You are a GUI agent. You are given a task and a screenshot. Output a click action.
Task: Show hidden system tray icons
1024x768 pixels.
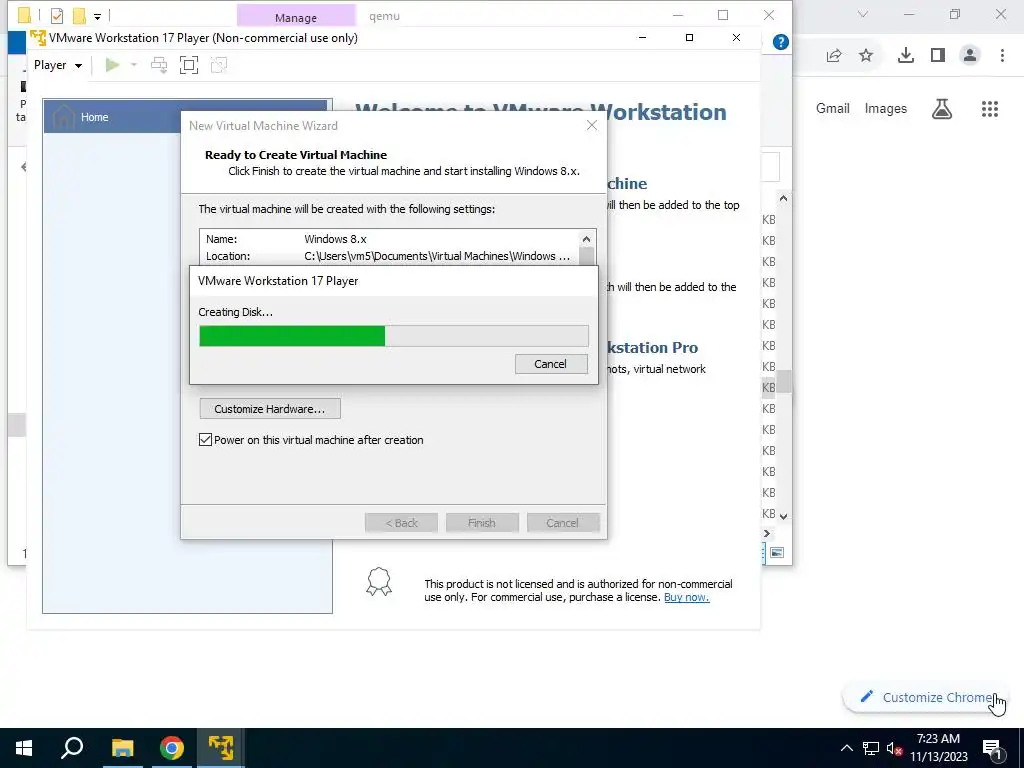click(x=846, y=748)
